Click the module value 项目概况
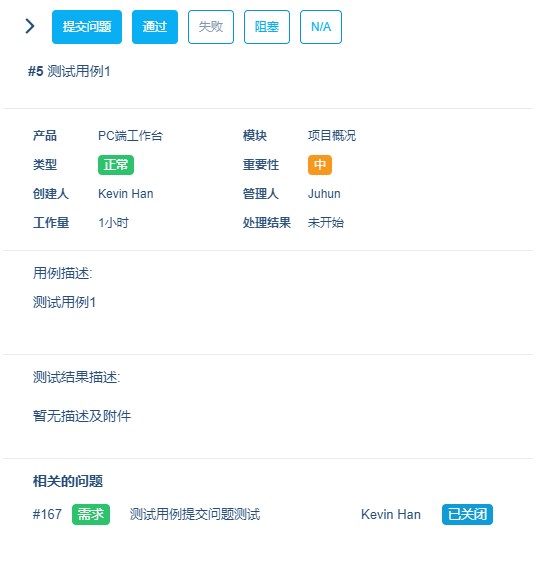This screenshot has height=563, width=537. click(332, 136)
